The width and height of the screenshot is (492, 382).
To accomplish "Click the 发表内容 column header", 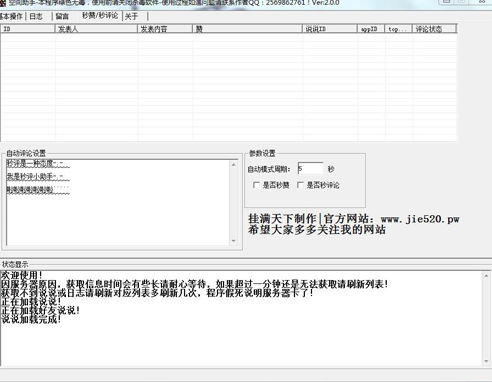I will pos(165,29).
